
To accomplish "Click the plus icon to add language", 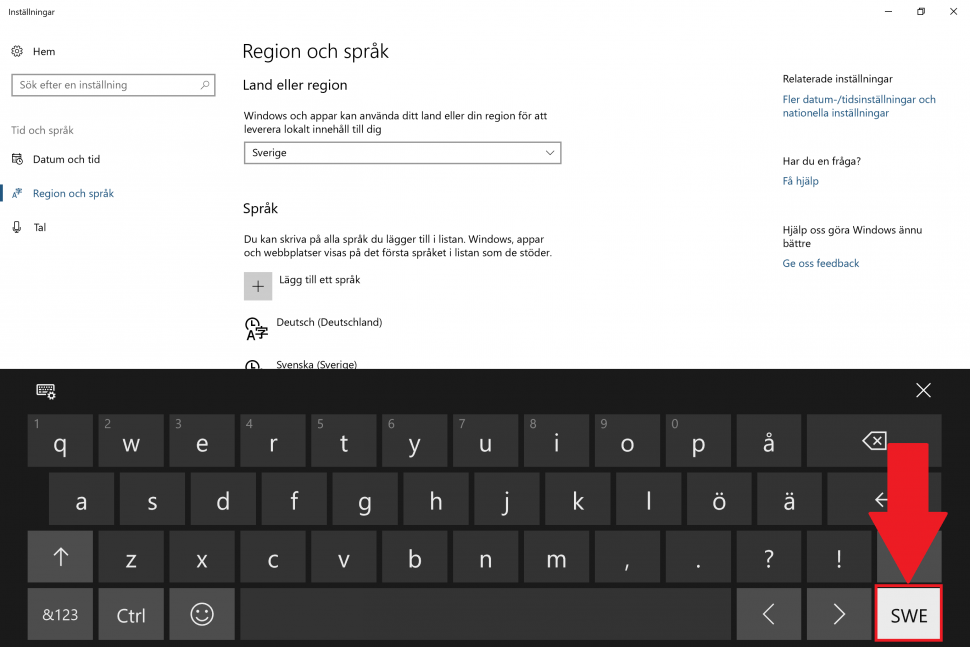I will [x=258, y=286].
